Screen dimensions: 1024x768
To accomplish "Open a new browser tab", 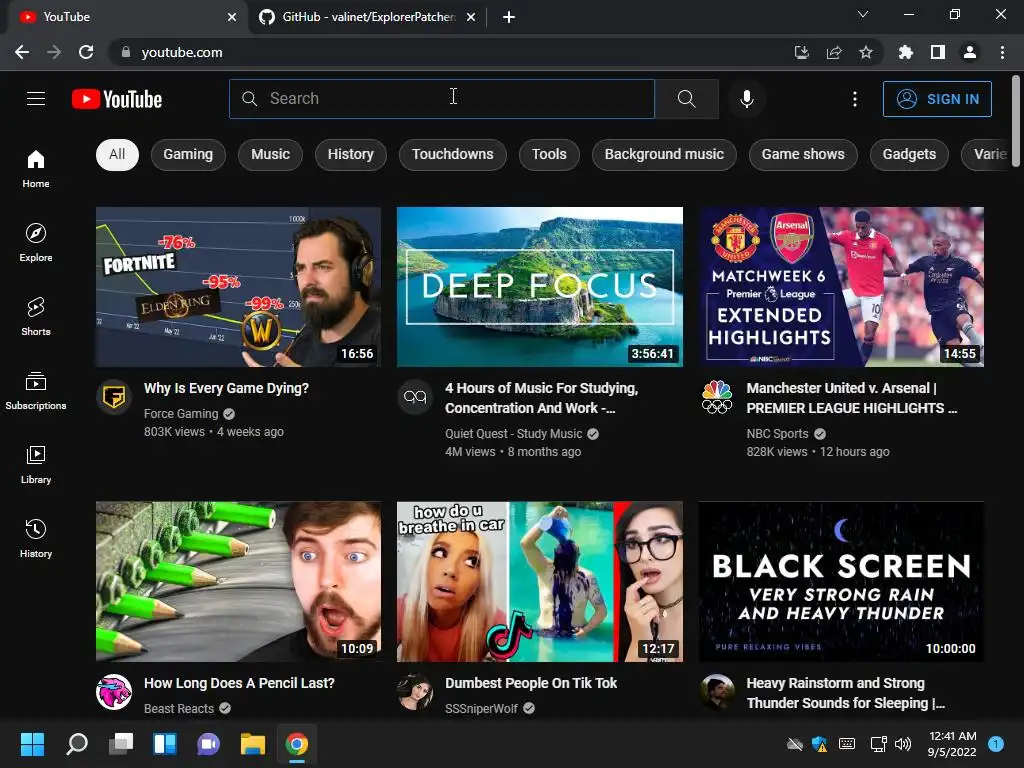I will [509, 17].
